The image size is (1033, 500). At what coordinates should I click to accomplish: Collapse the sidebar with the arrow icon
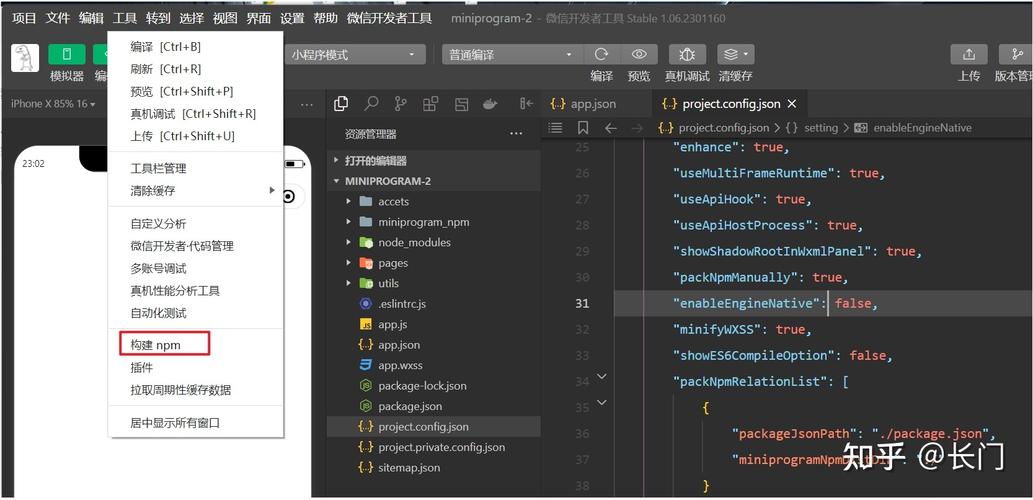(x=526, y=104)
